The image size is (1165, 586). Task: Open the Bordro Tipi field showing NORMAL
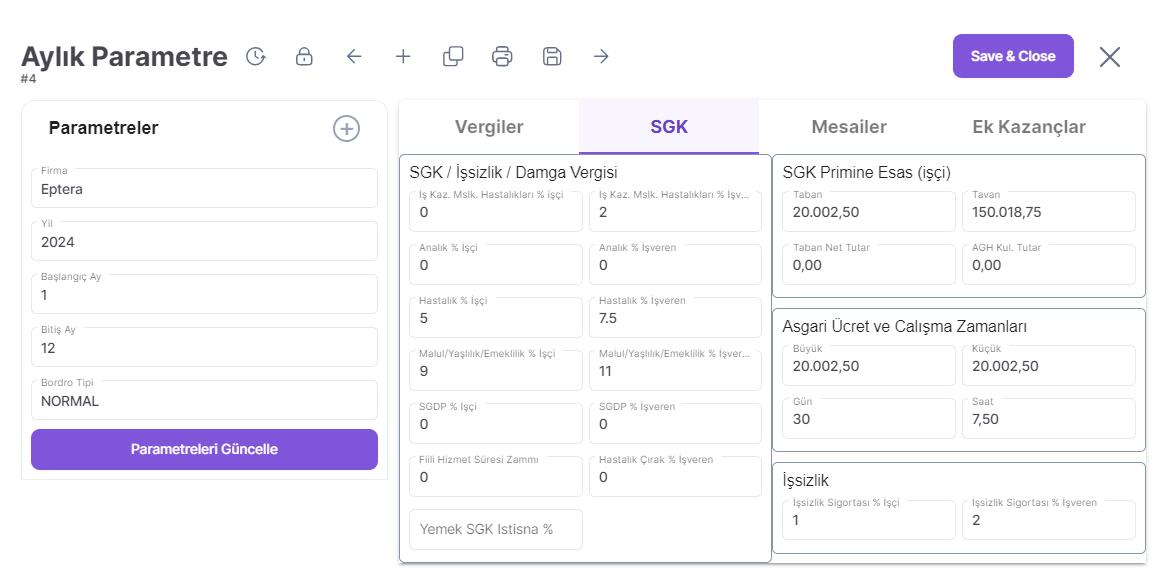[x=204, y=401]
